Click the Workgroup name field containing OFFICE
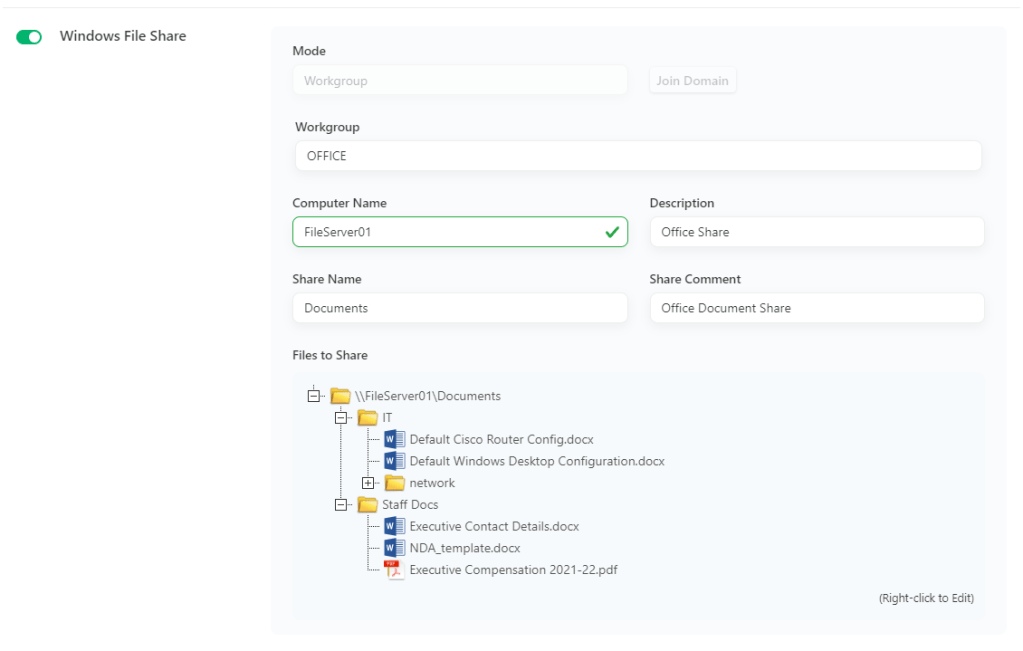Viewport: 1023px width, 651px height. click(637, 156)
